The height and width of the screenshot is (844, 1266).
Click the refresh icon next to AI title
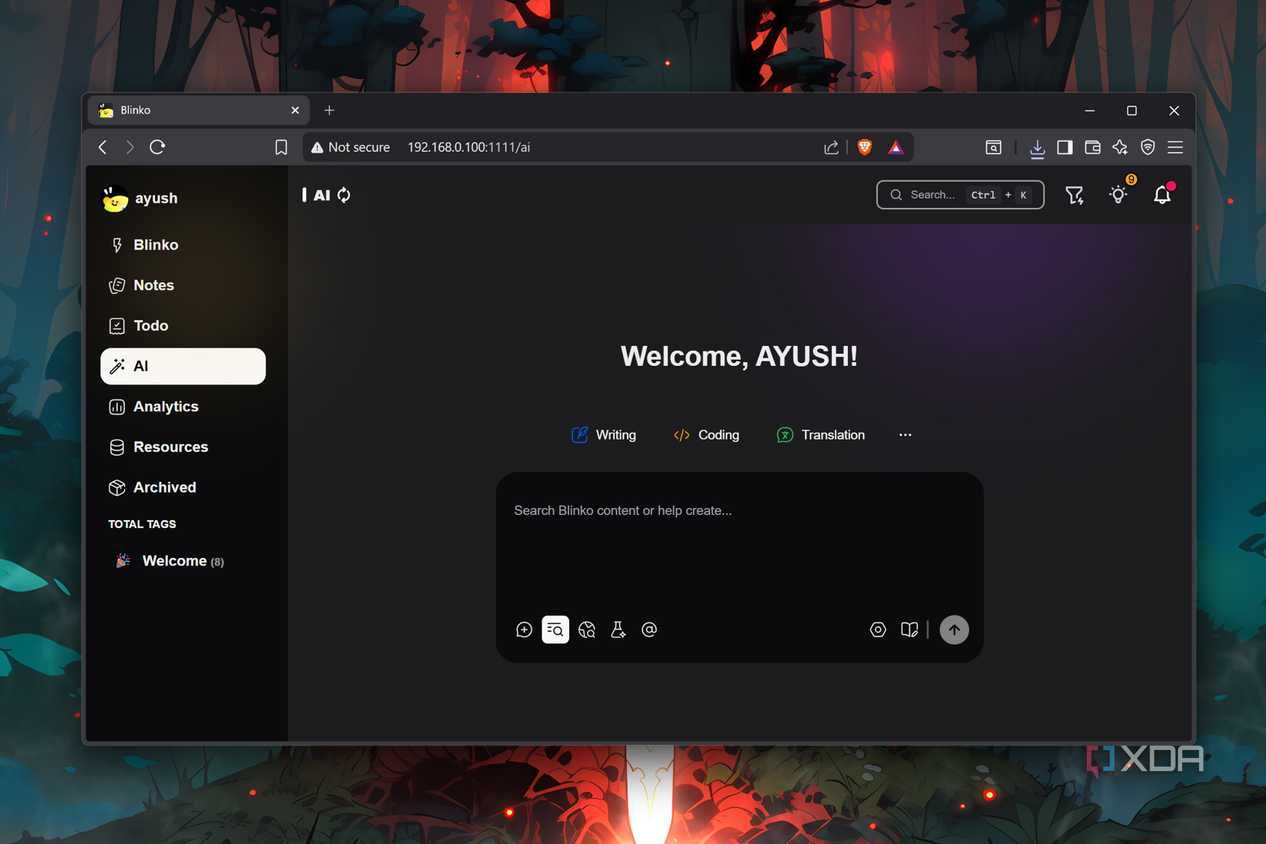(x=344, y=195)
